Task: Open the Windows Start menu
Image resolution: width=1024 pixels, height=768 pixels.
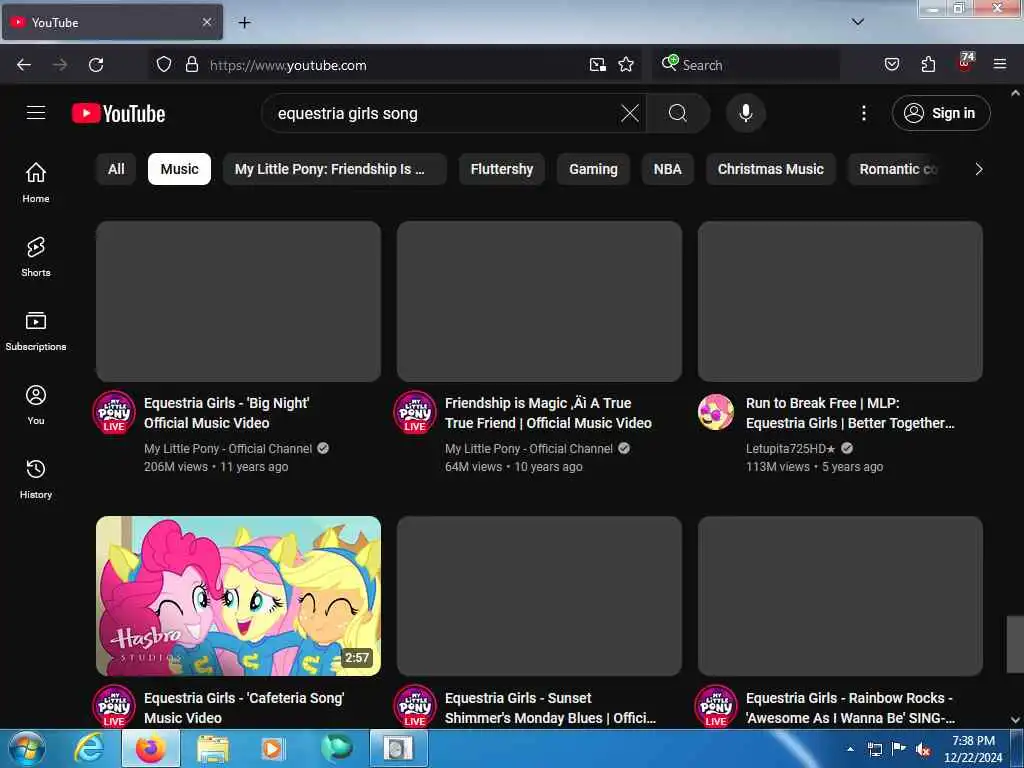Action: tap(27, 749)
